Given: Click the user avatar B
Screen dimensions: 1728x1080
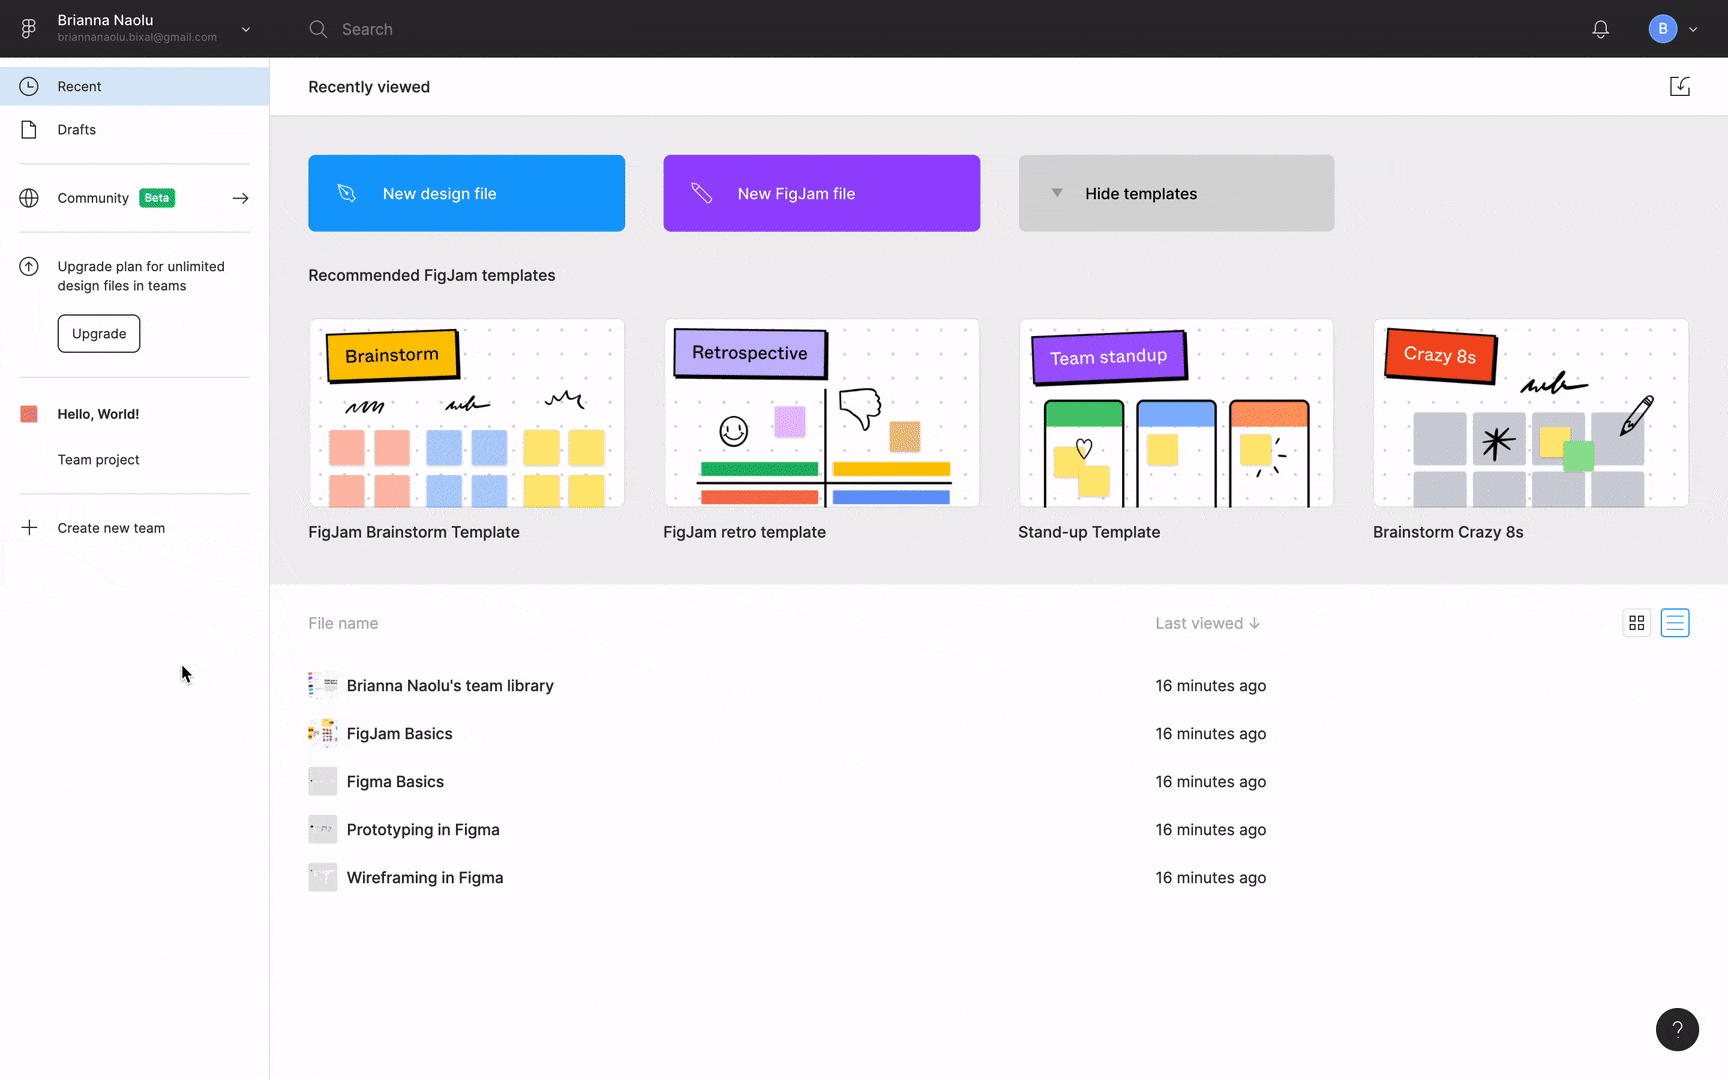Looking at the screenshot, I should pyautogui.click(x=1663, y=29).
